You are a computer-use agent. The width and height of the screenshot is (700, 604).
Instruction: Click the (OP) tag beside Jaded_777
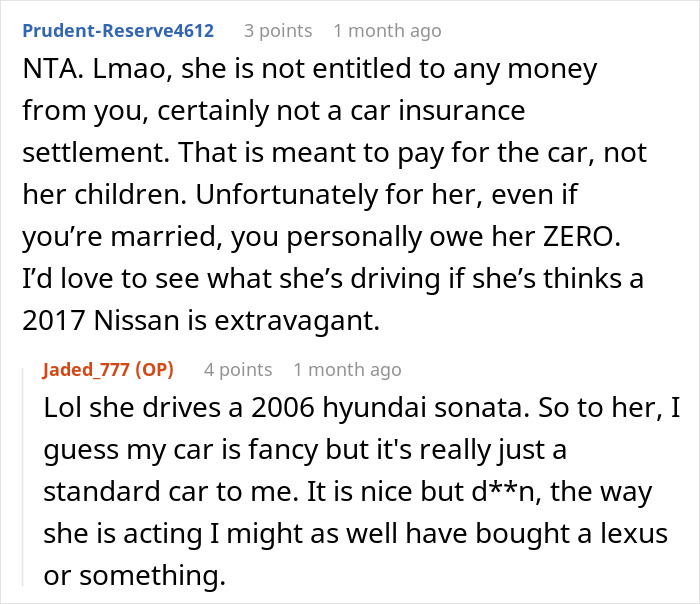coord(155,370)
